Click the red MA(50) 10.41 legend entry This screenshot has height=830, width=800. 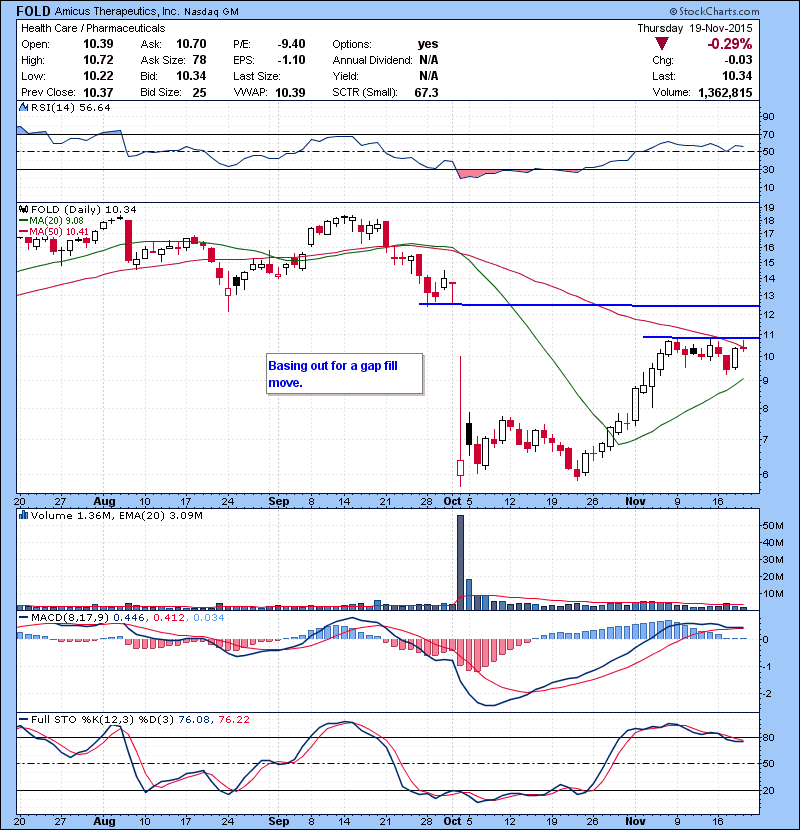point(53,232)
